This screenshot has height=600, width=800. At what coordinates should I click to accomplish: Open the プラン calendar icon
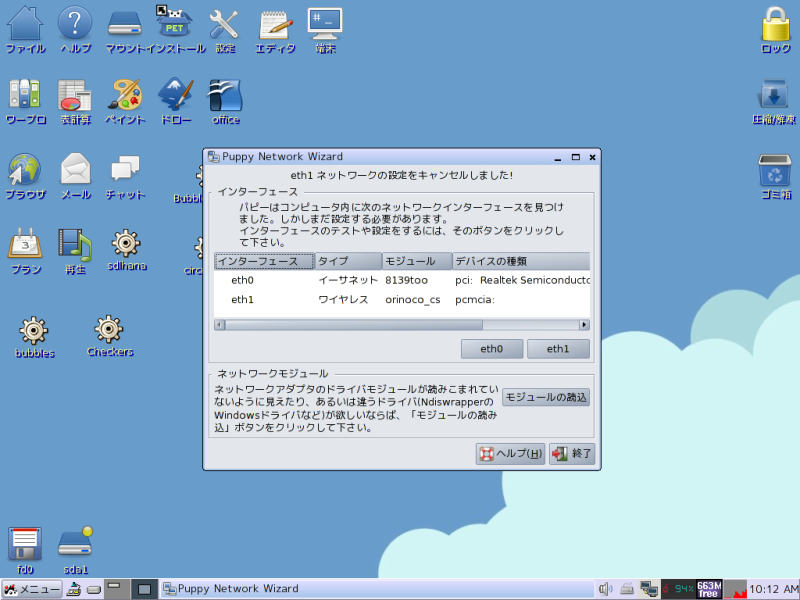pos(25,243)
